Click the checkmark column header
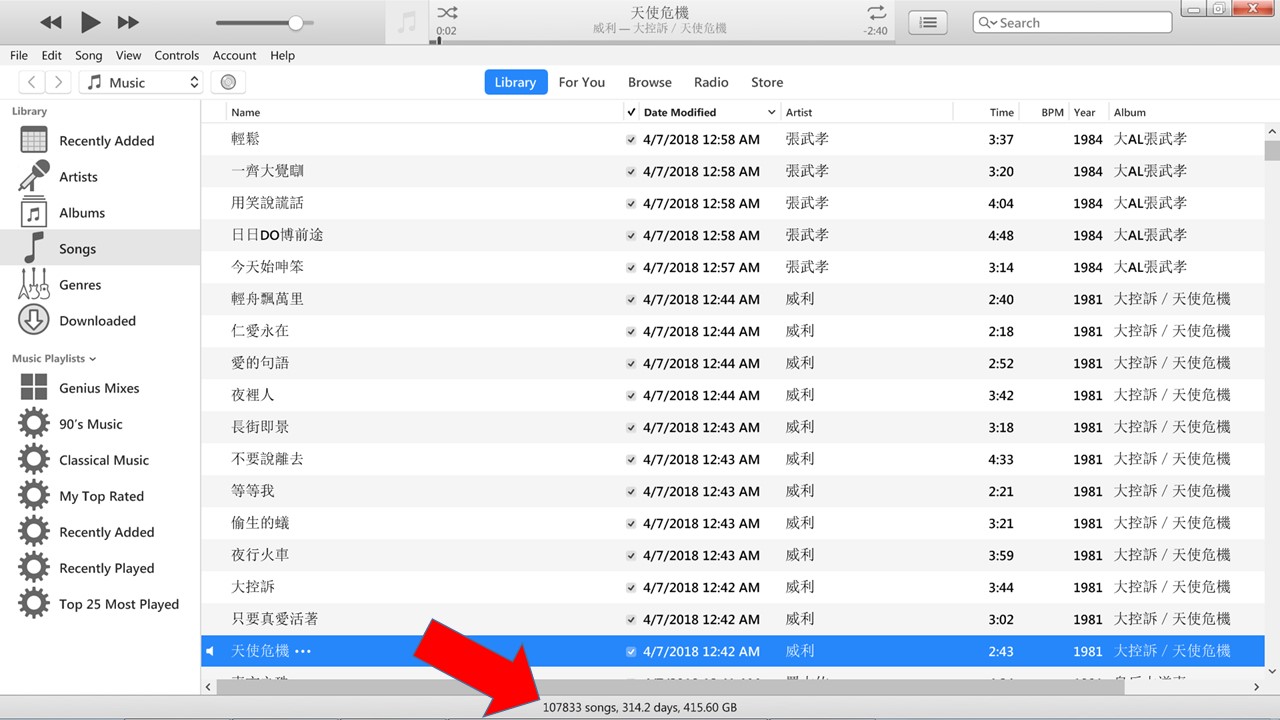This screenshot has height=720, width=1280. [631, 112]
